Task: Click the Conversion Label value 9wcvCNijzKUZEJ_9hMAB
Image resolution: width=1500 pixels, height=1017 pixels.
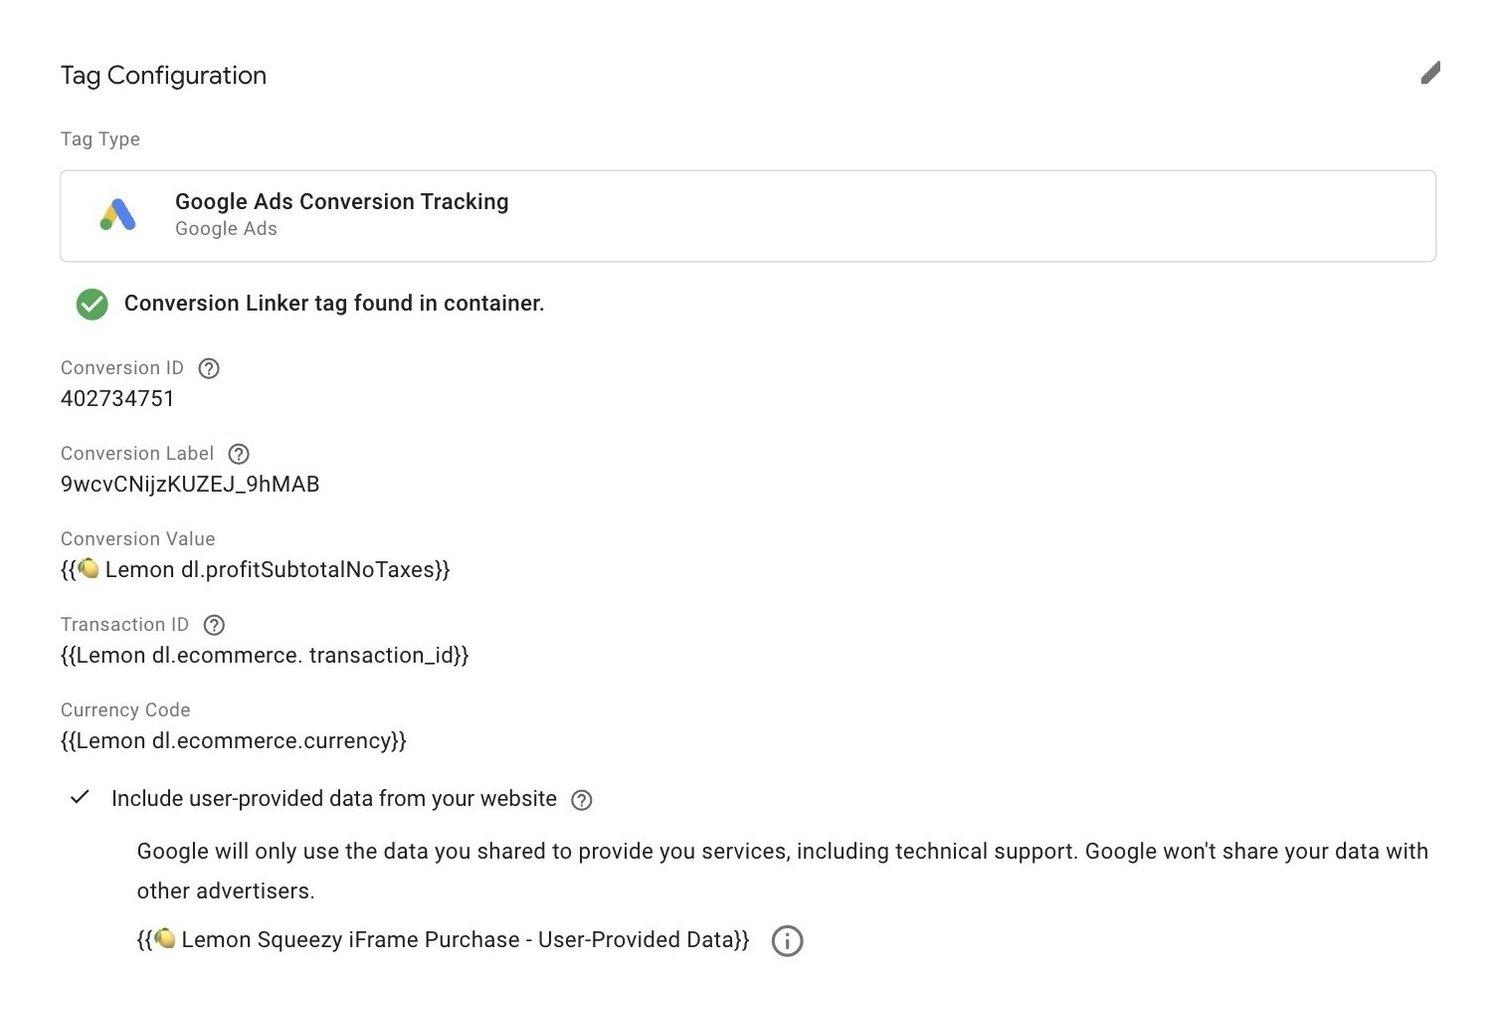Action: coord(190,484)
